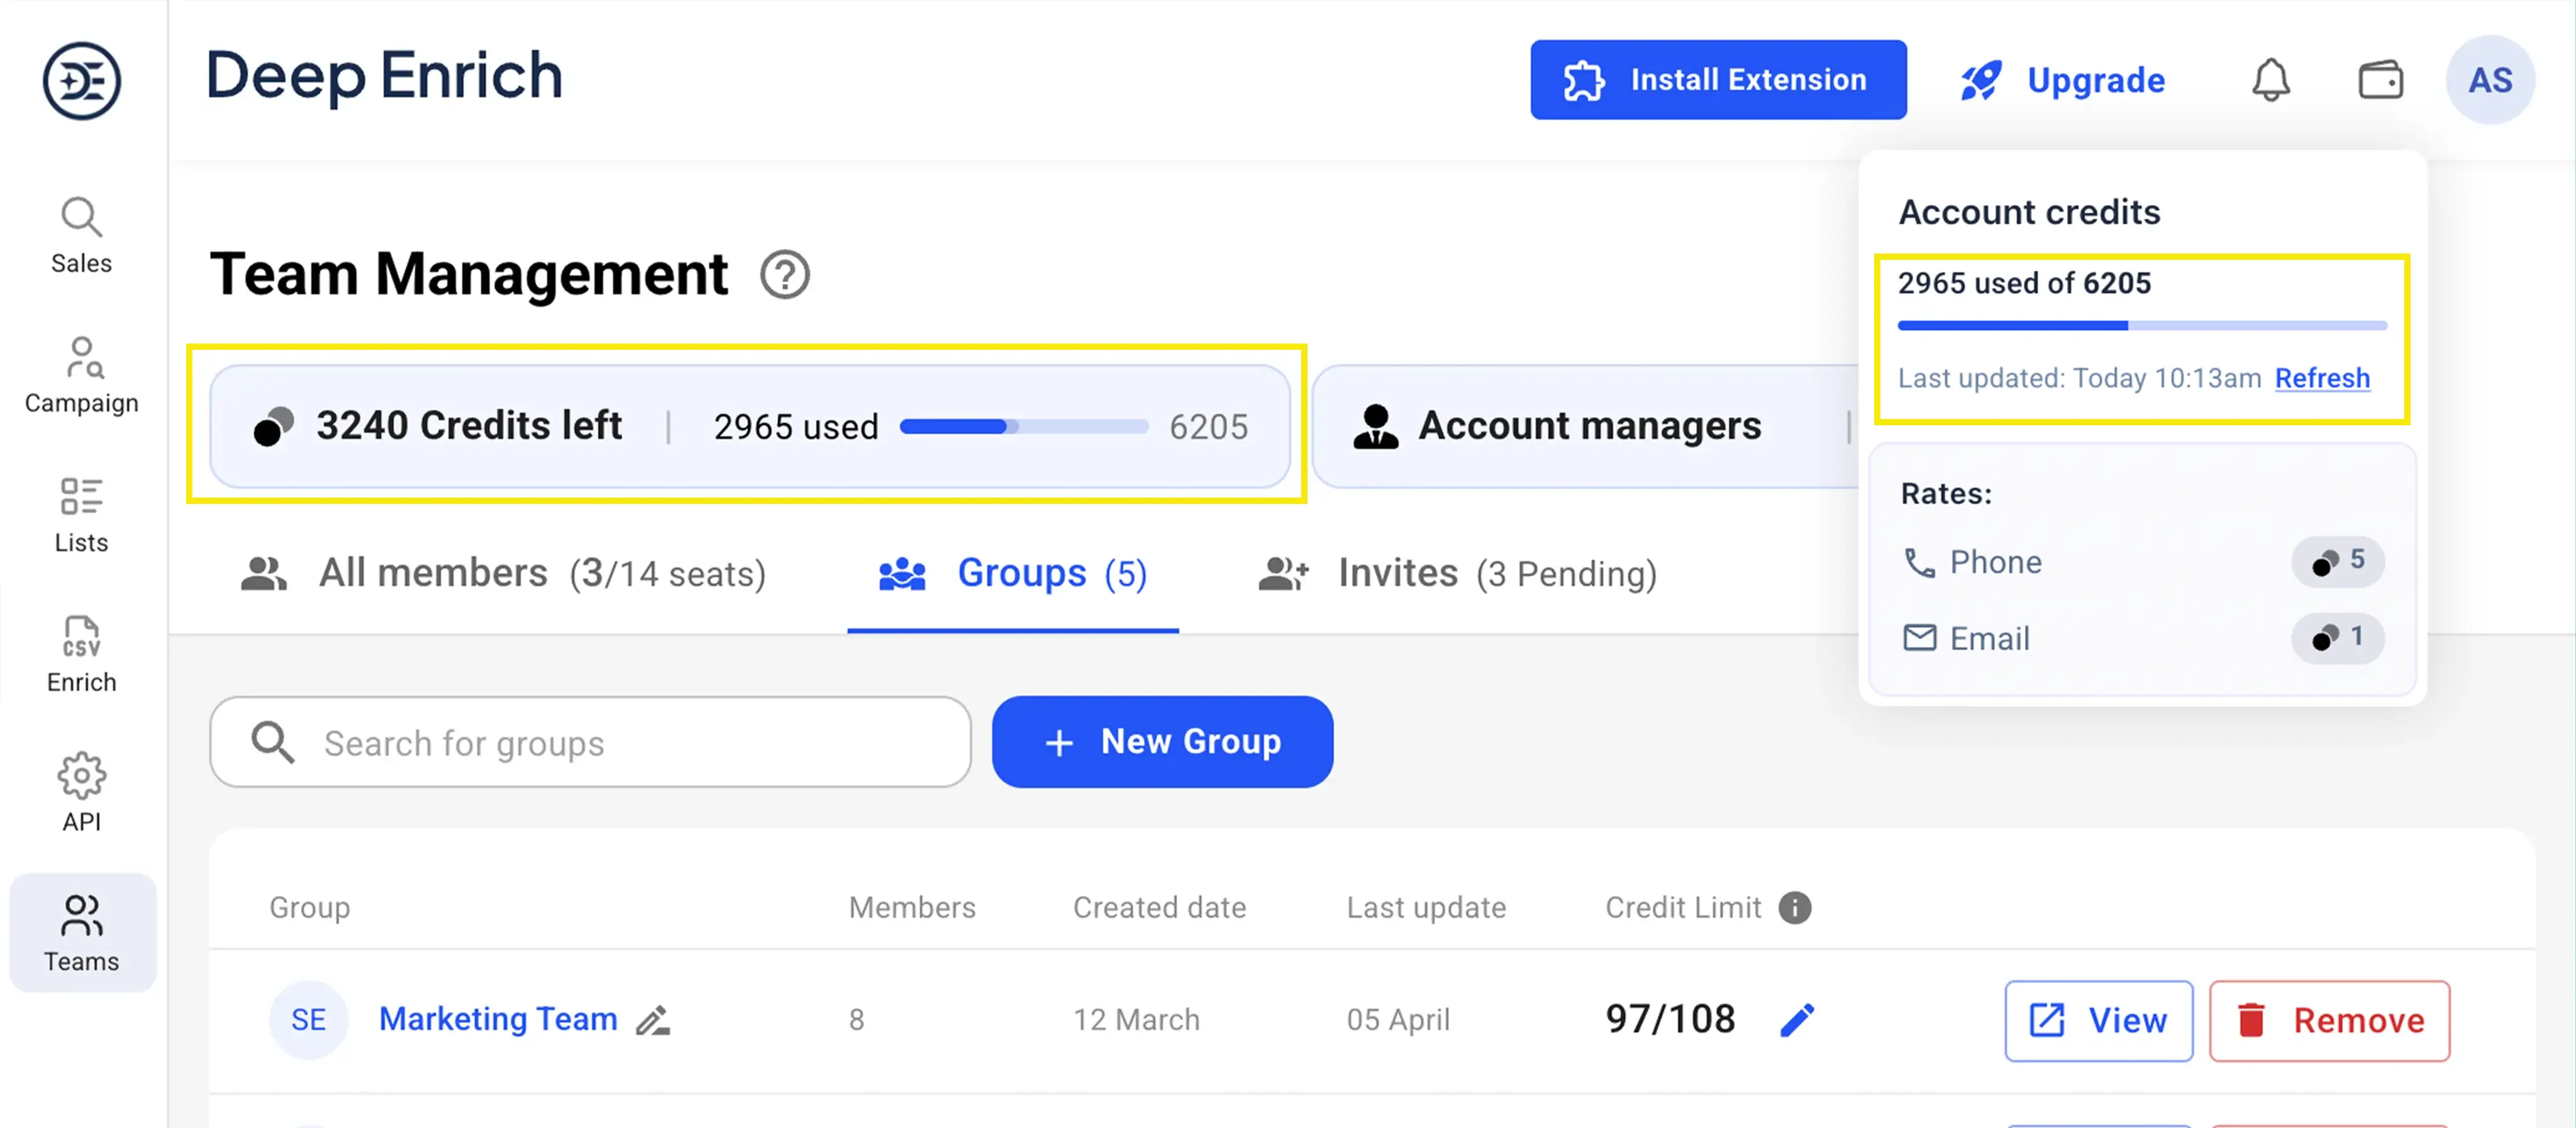Edit the 97/108 credit limit
2576x1128 pixels.
point(1797,1020)
